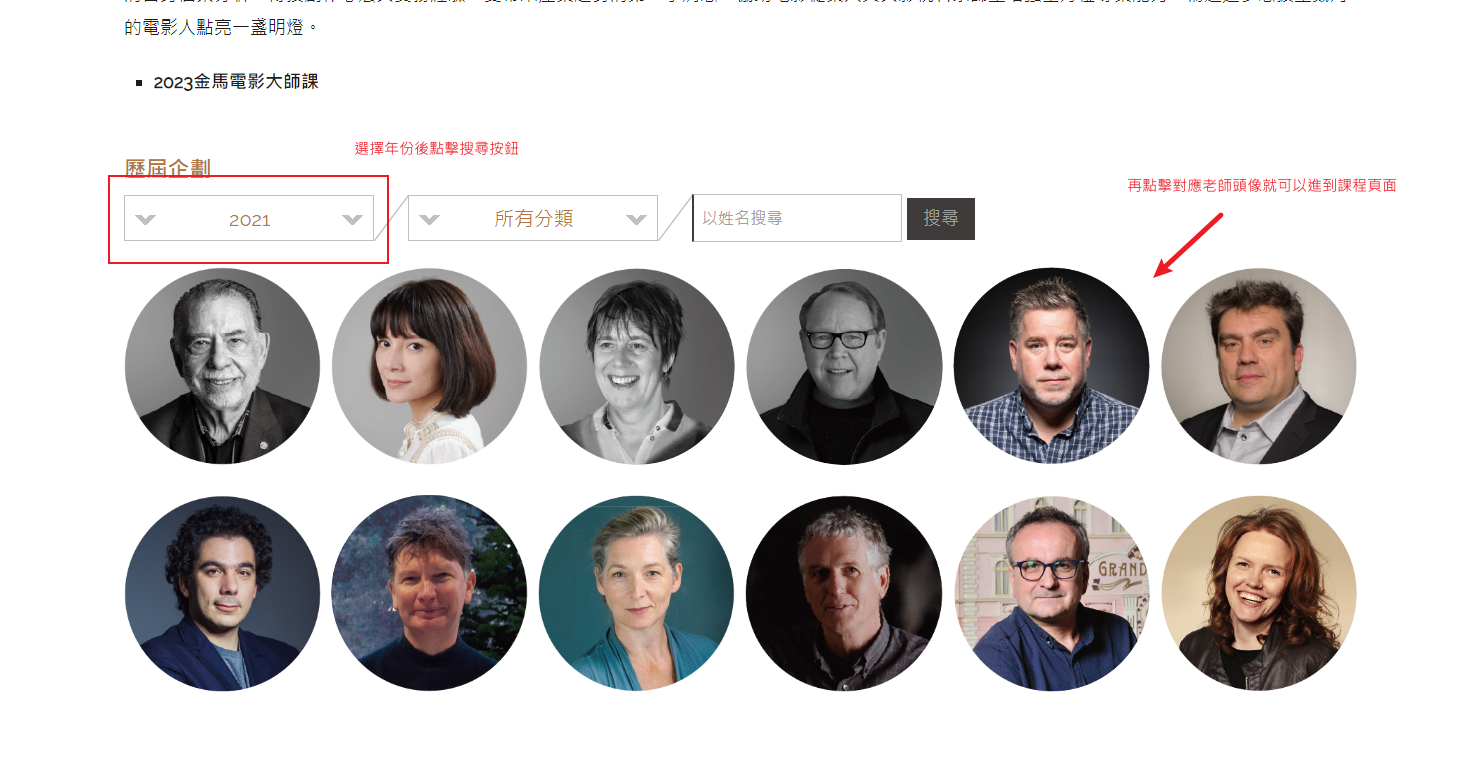Viewport: 1478px width, 771px height.
Task: Select short-haired smiling woman black-and-white portrait
Action: (637, 366)
